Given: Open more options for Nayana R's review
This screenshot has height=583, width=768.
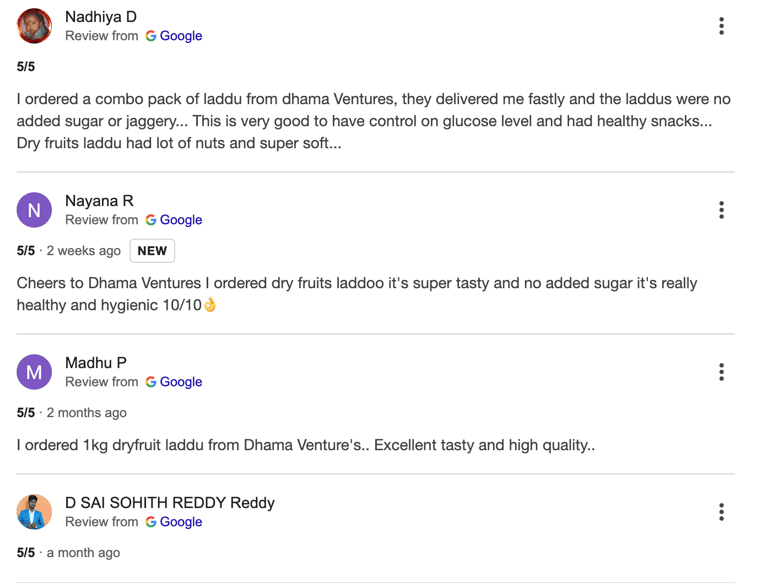Looking at the screenshot, I should [721, 210].
